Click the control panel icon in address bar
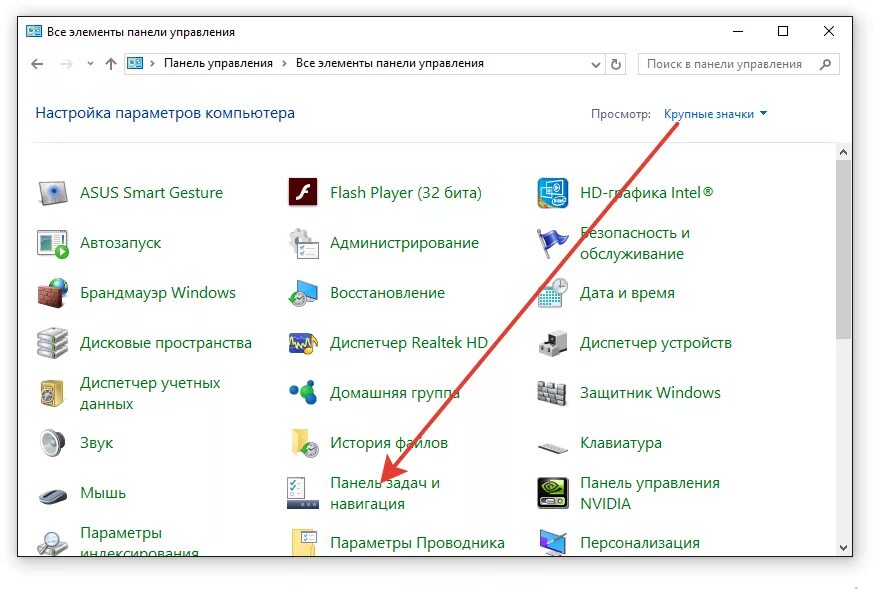 [x=135, y=64]
